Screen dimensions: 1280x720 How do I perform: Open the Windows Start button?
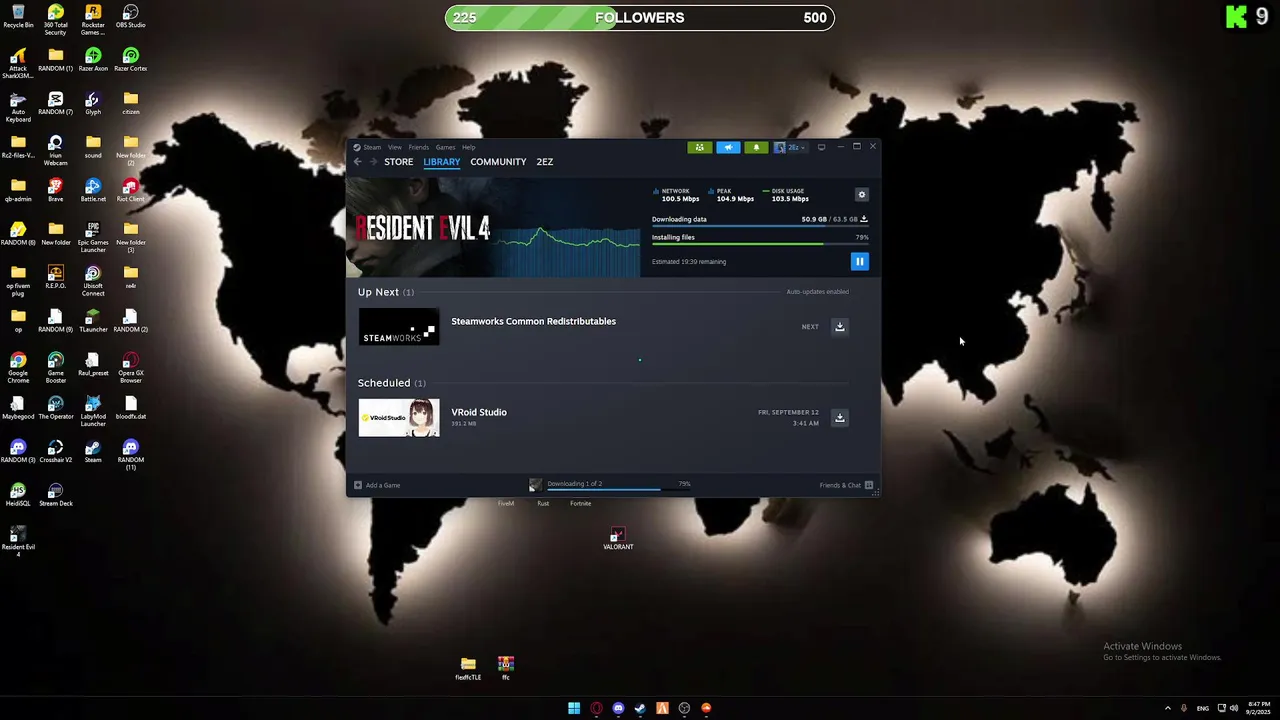click(x=574, y=708)
